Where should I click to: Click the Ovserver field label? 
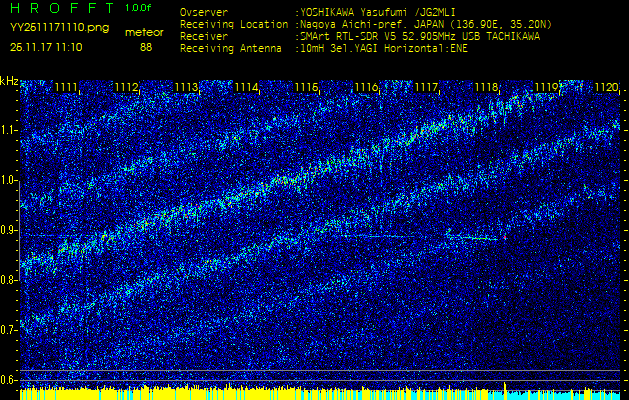204,12
